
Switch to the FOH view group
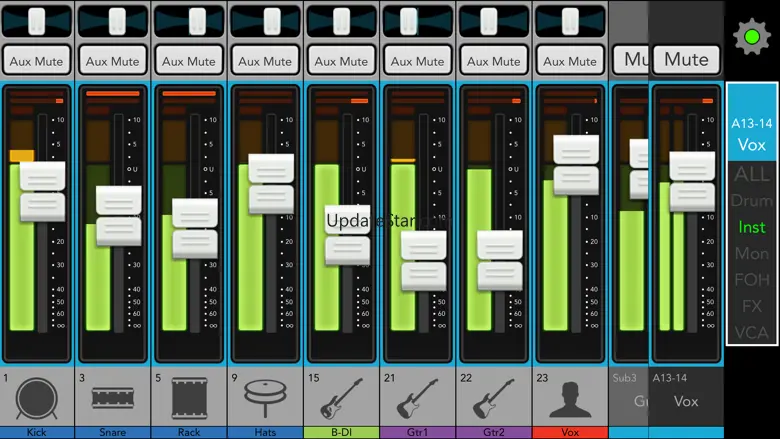pos(752,279)
